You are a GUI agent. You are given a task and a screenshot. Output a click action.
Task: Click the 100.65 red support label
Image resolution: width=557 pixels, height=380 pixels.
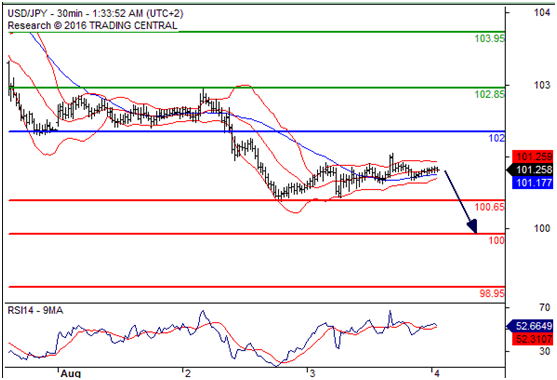[490, 207]
